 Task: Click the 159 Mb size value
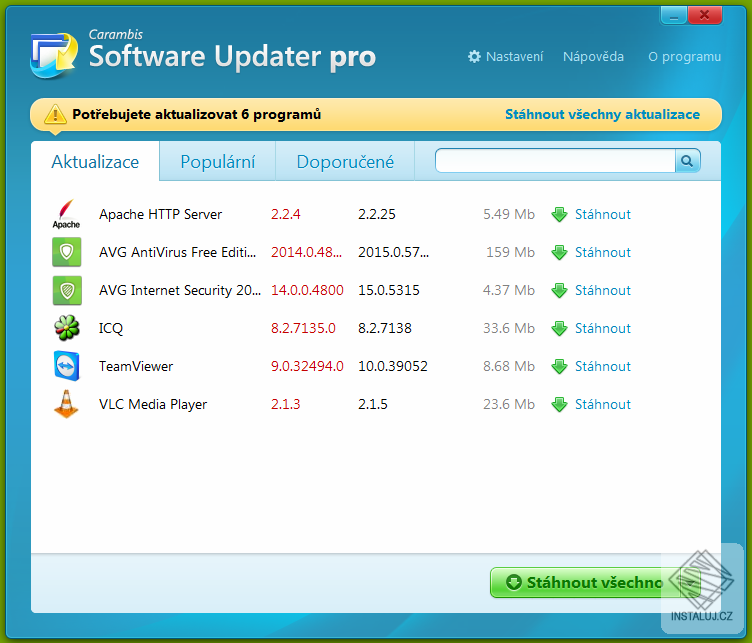tap(510, 252)
